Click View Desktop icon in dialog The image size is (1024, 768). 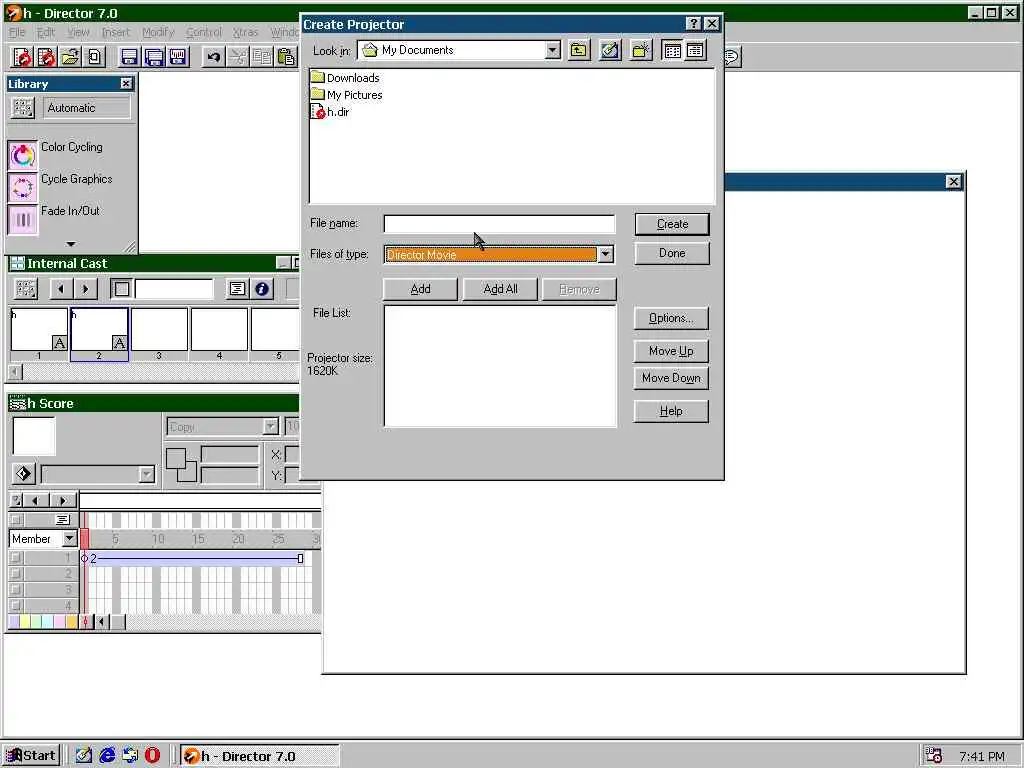(610, 50)
